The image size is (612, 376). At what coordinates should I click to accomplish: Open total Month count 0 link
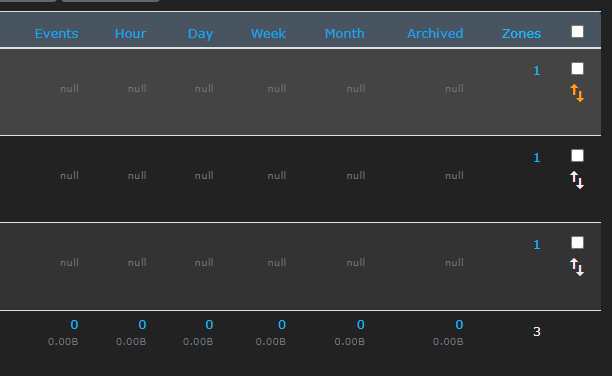[x=361, y=325]
